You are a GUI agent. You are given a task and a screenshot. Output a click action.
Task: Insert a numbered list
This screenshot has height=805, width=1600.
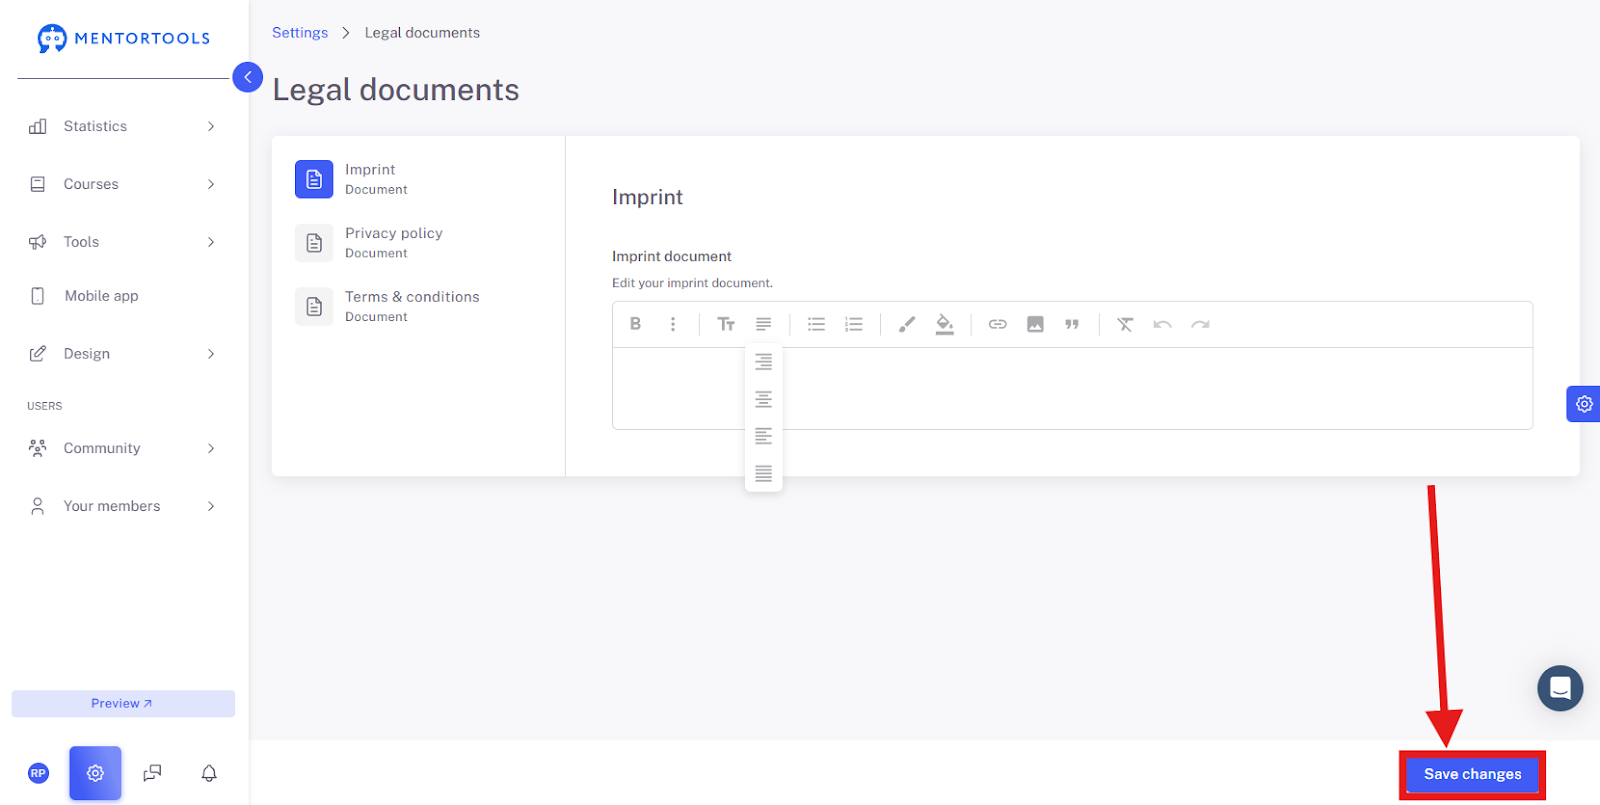point(854,324)
